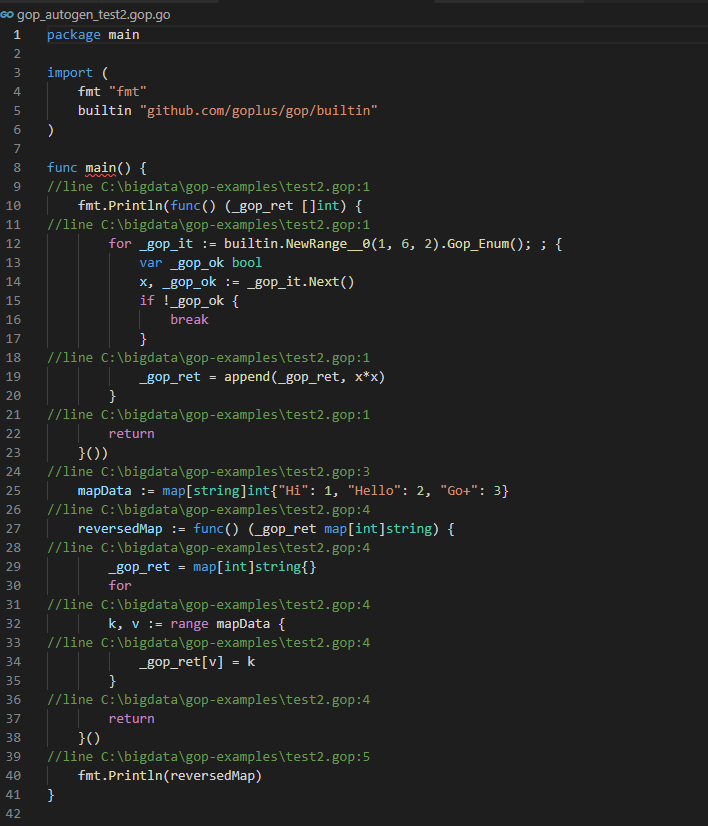Click line number 1 in the gutter
This screenshot has width=708, height=826.
point(17,35)
